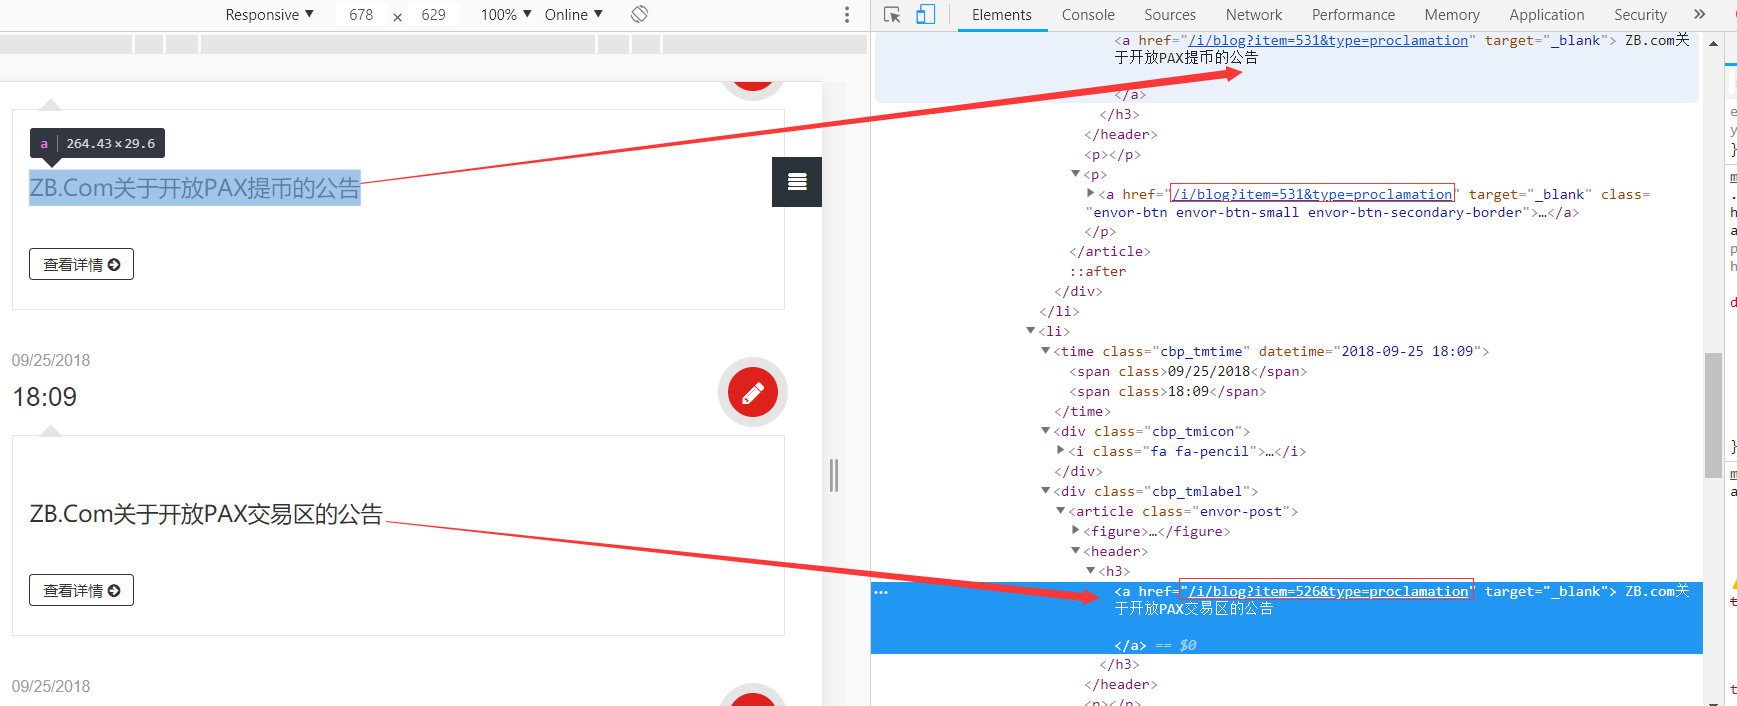
Task: Open the Application tab
Action: (1547, 15)
